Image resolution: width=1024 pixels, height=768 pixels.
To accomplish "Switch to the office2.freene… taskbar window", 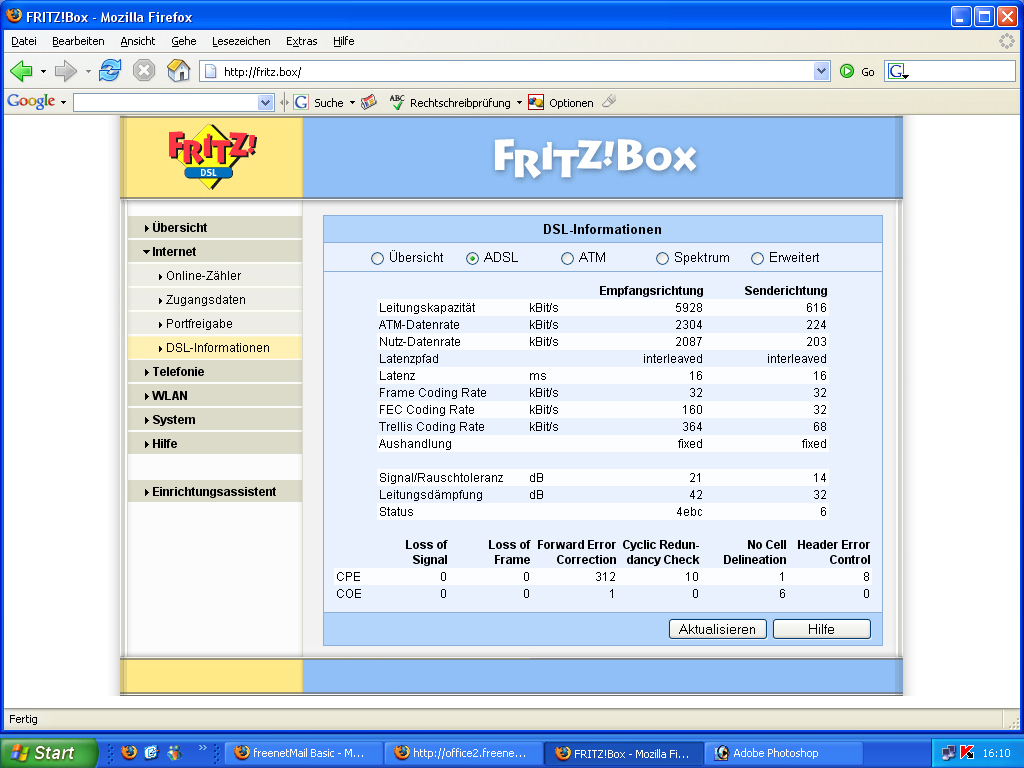I will coord(464,753).
